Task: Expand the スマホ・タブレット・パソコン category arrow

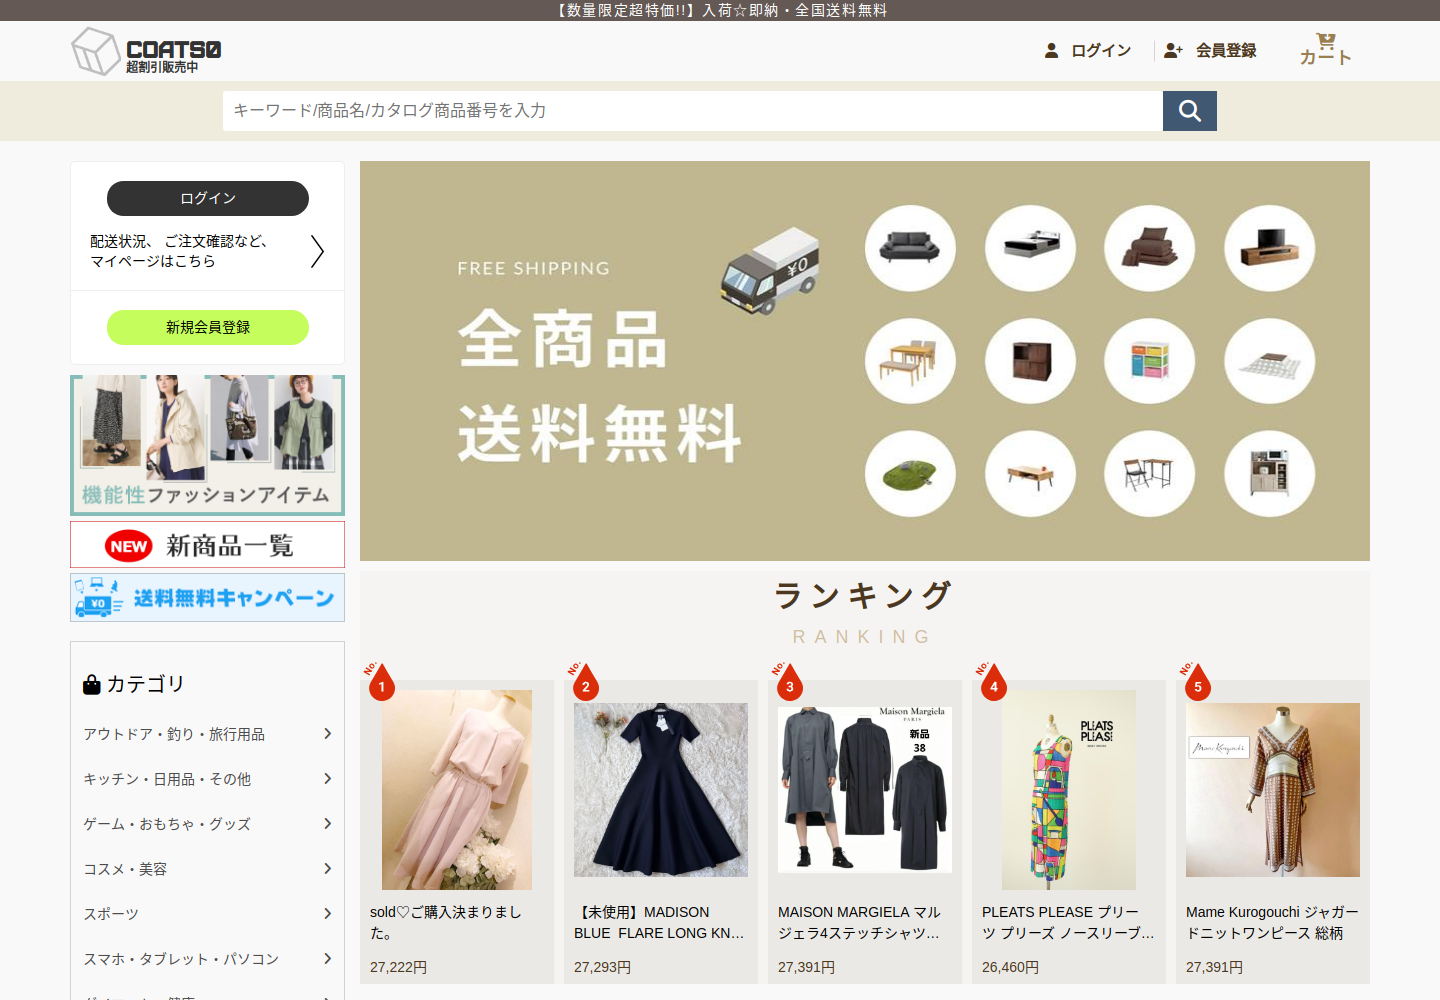Action: point(327,959)
